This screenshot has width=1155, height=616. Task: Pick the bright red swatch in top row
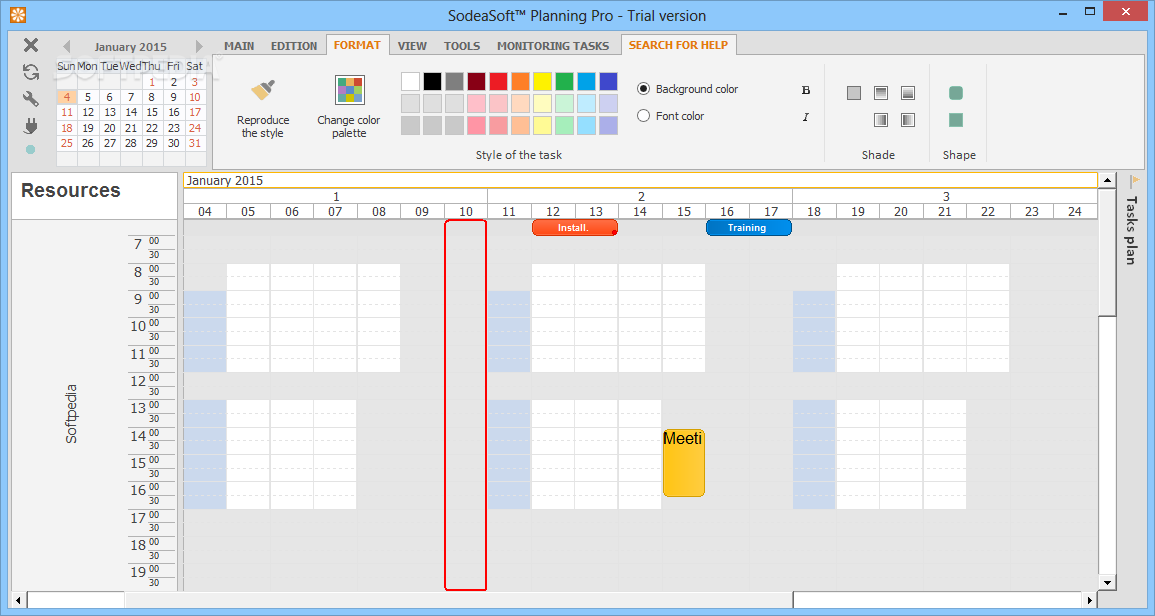[x=499, y=81]
